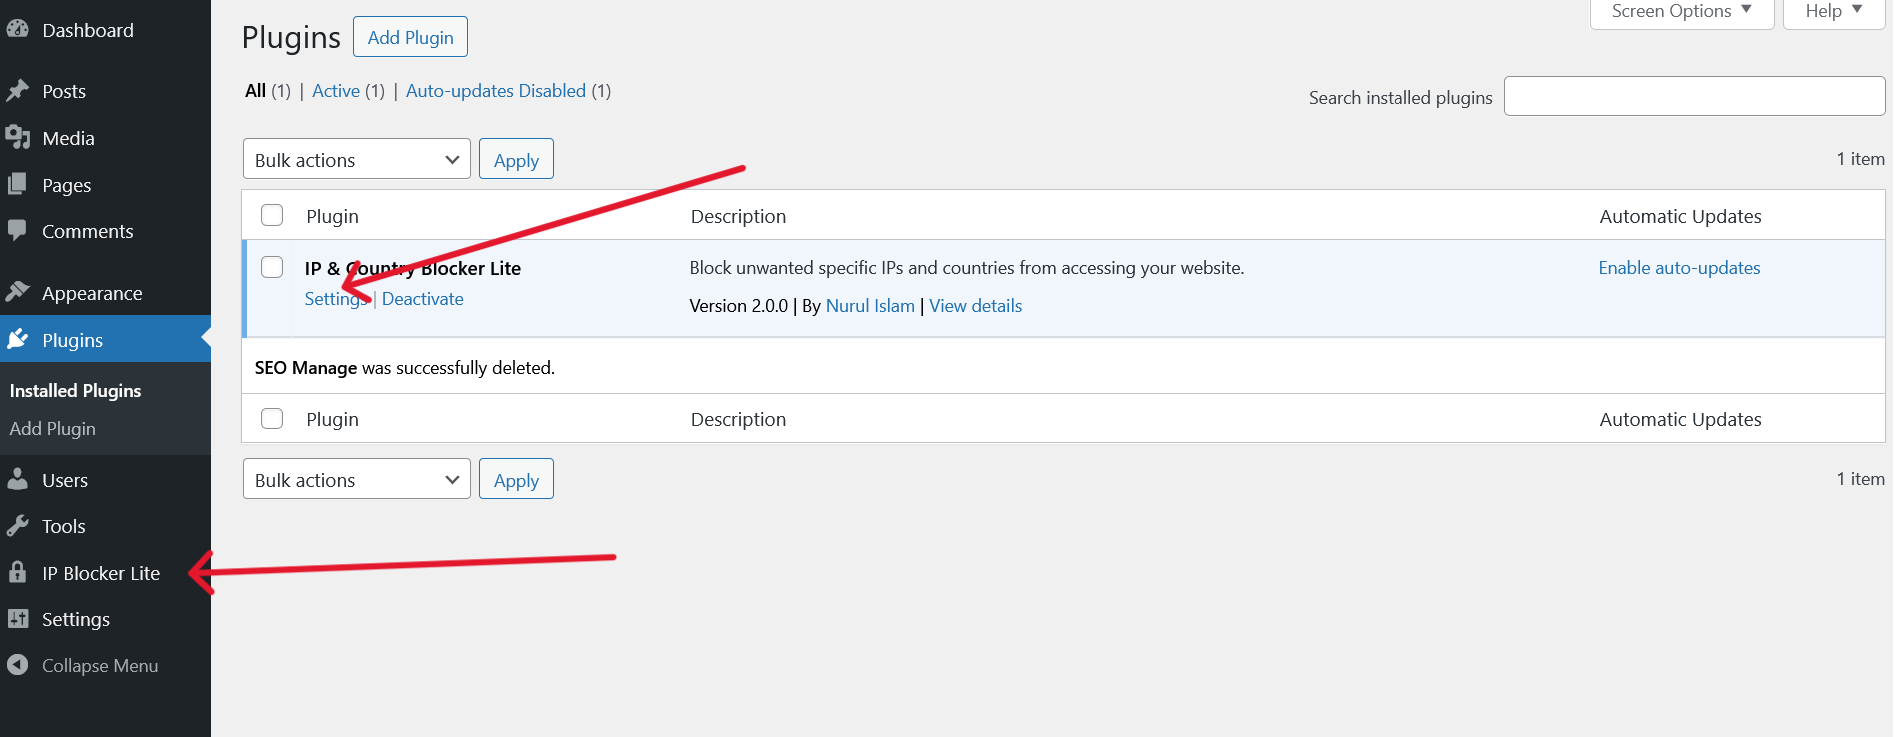
Task: Tick the IP & Country Blocker Lite checkbox
Action: [x=272, y=267]
